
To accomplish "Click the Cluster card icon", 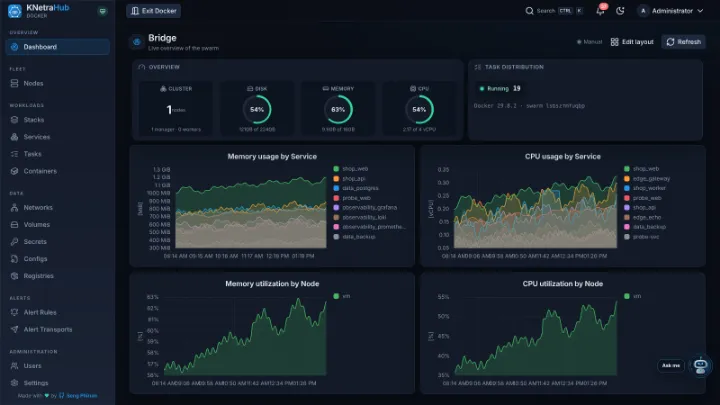I will click(163, 89).
